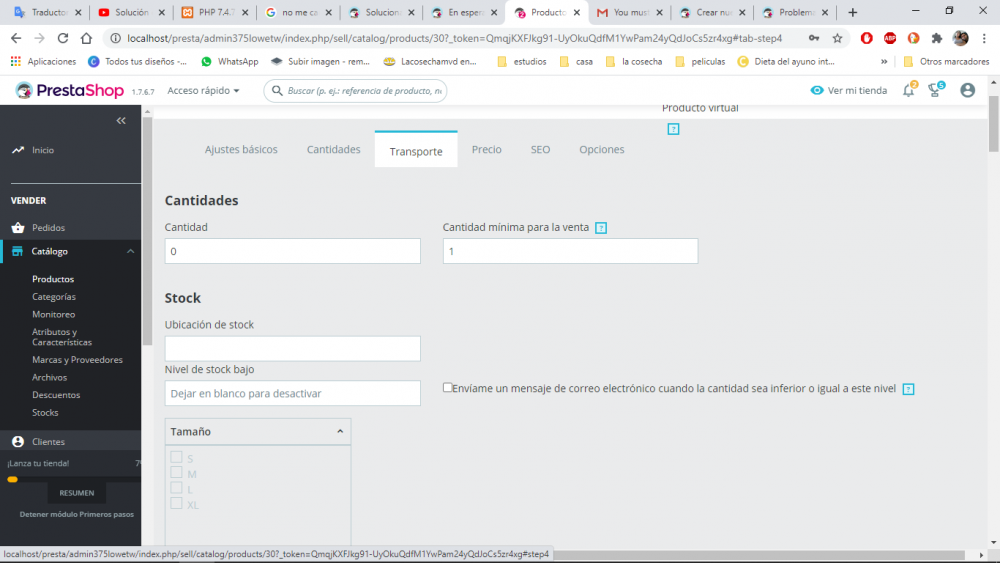The height and width of the screenshot is (563, 1000).
Task: Open Chrome profile avatar
Action: pos(960,38)
